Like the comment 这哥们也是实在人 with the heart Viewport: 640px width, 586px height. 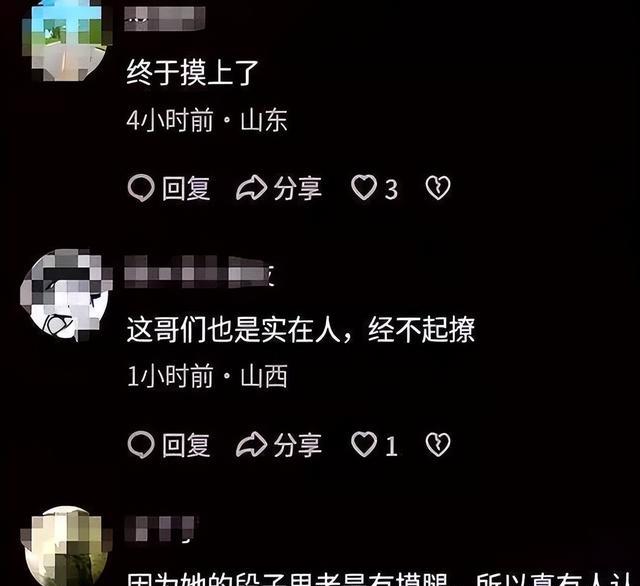[364, 444]
